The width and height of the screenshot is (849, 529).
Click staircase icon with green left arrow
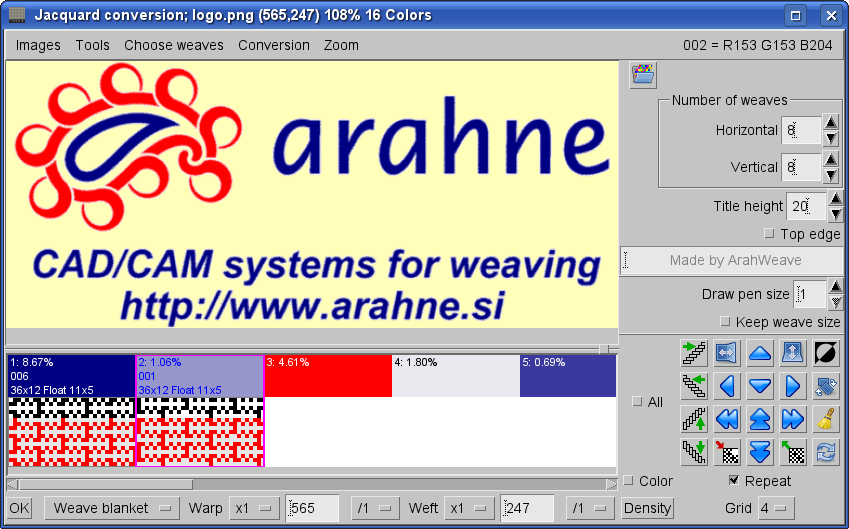694,386
